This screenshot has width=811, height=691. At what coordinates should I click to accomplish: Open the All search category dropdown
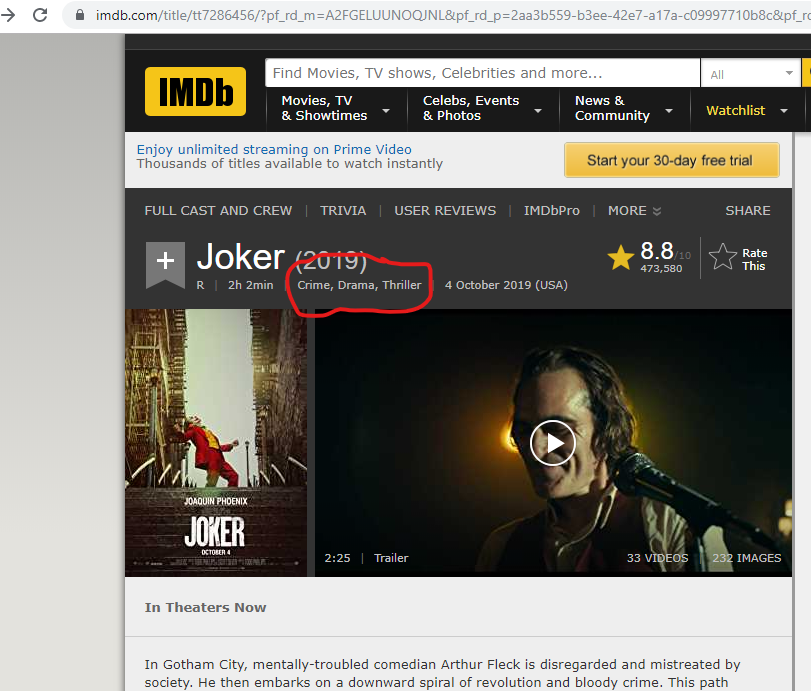(x=750, y=74)
